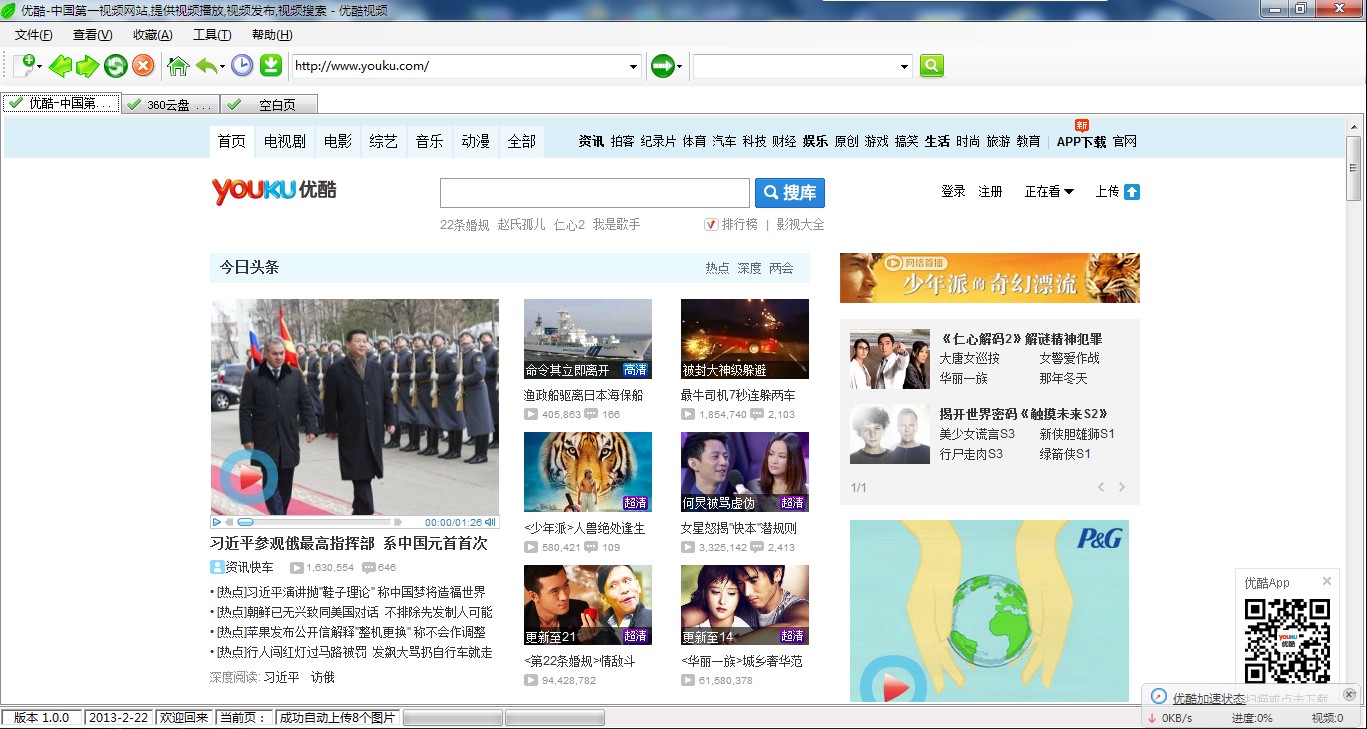Open the 查看(V) menu

[x=93, y=35]
